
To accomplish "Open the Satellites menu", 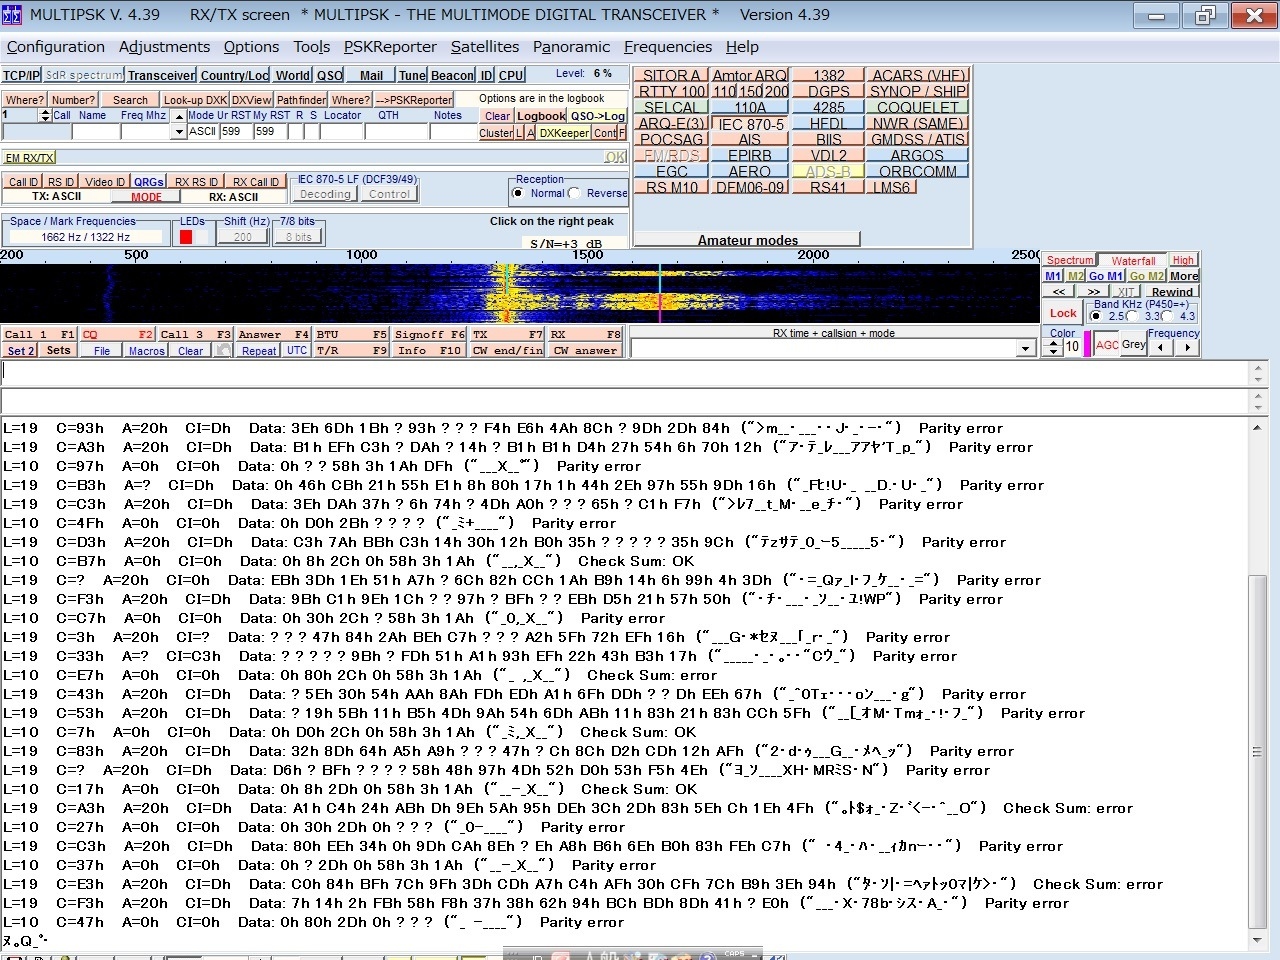I will (484, 47).
